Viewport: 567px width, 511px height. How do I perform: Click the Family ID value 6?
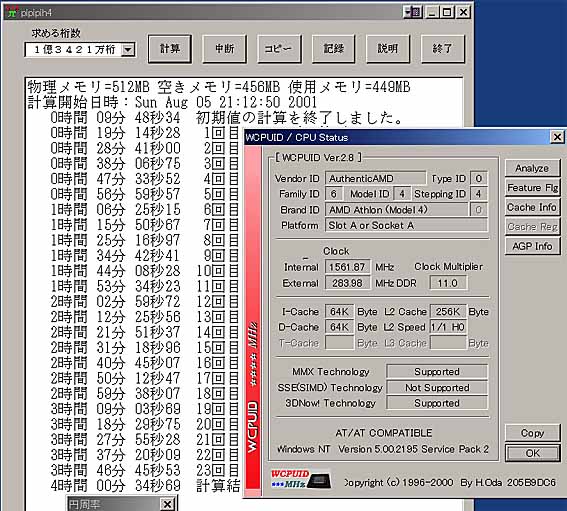click(333, 194)
